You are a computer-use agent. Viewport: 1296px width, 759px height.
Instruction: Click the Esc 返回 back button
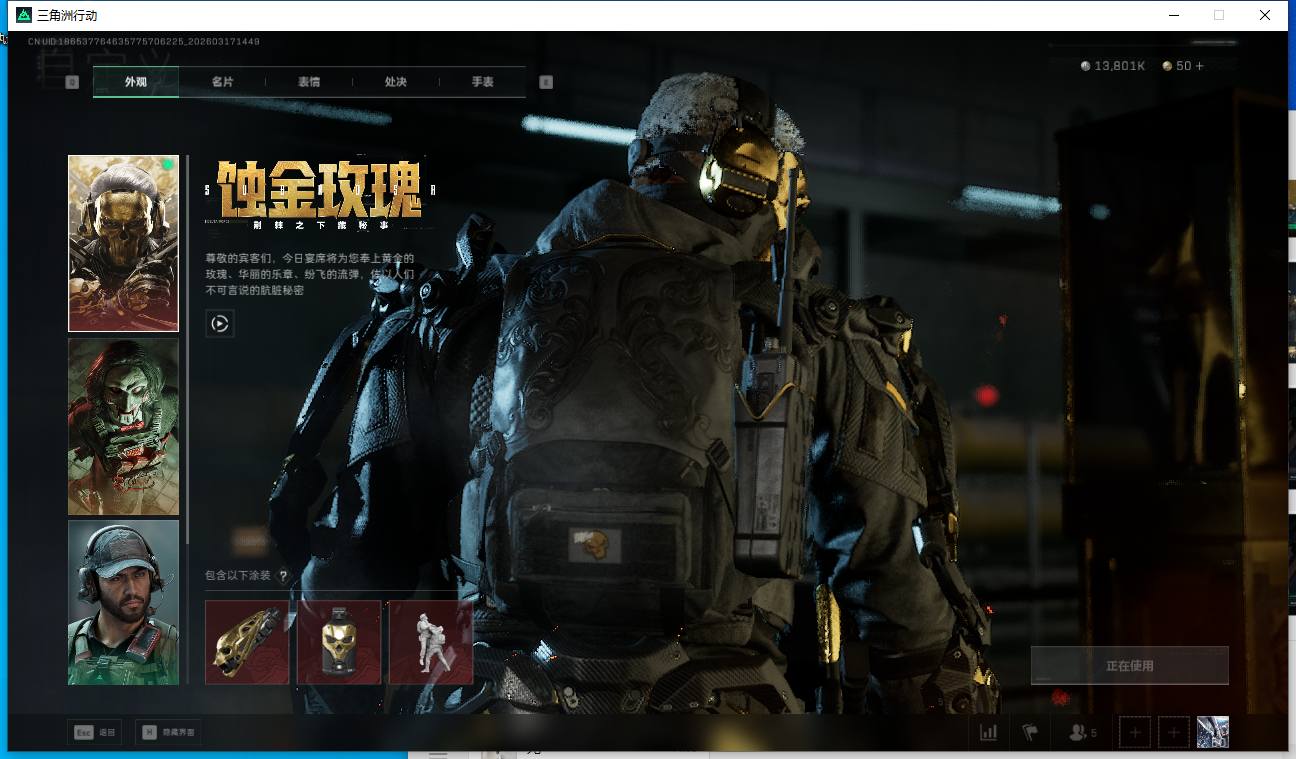(93, 733)
